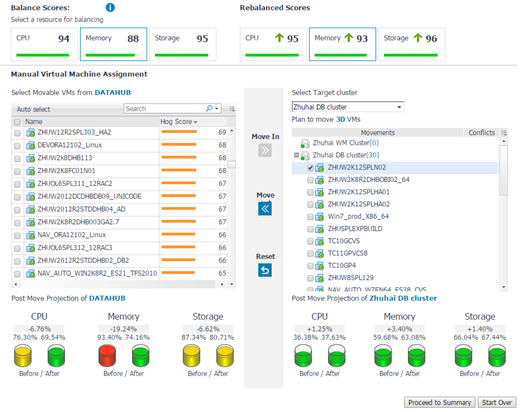Click the Proceed to Summary button
Image resolution: width=520 pixels, height=412 pixels.
coord(439,402)
